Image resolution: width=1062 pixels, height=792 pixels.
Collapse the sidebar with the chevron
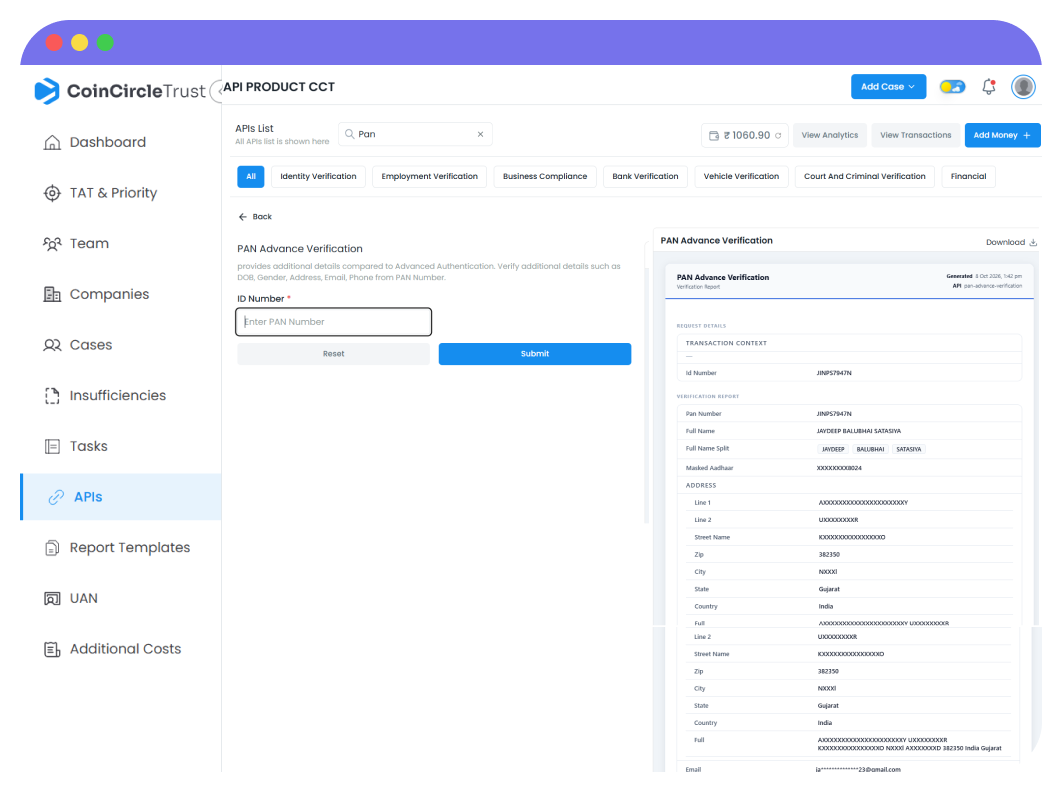pyautogui.click(x=218, y=91)
